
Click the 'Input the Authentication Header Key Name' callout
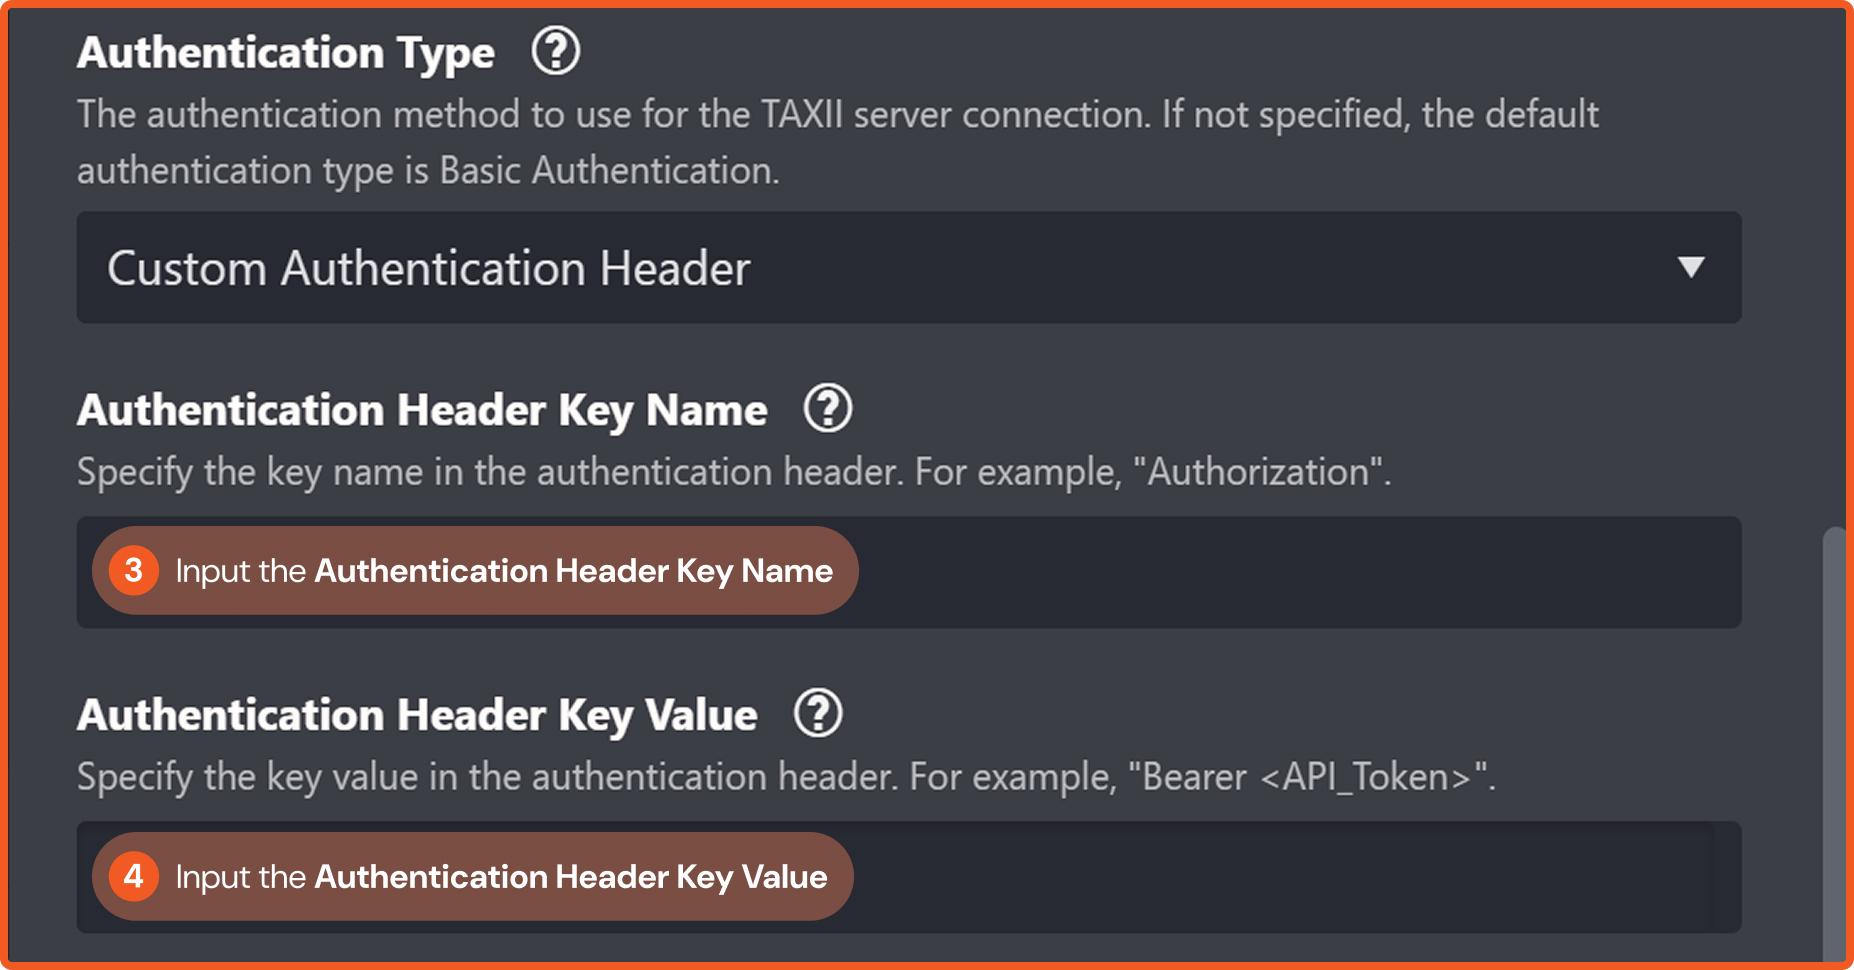(503, 571)
